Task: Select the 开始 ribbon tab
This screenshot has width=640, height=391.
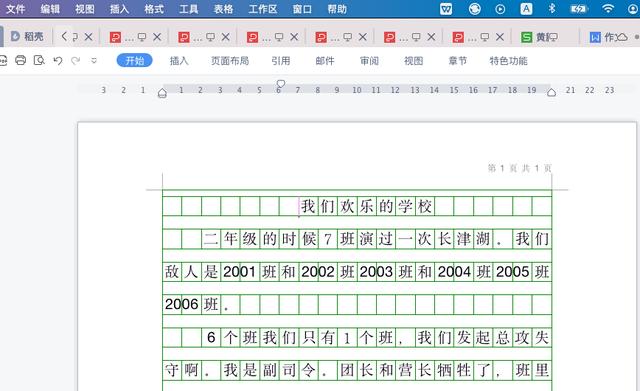Action: (x=135, y=60)
